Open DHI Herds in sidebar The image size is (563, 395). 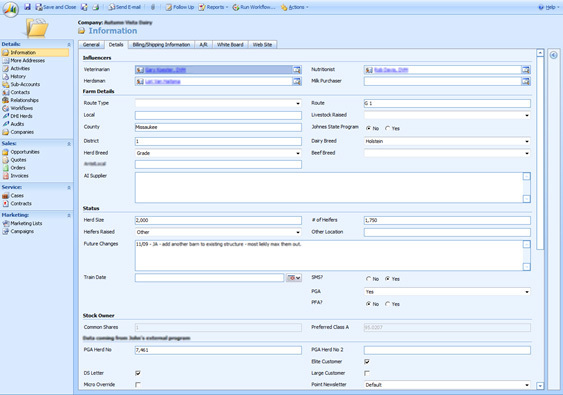point(17,116)
